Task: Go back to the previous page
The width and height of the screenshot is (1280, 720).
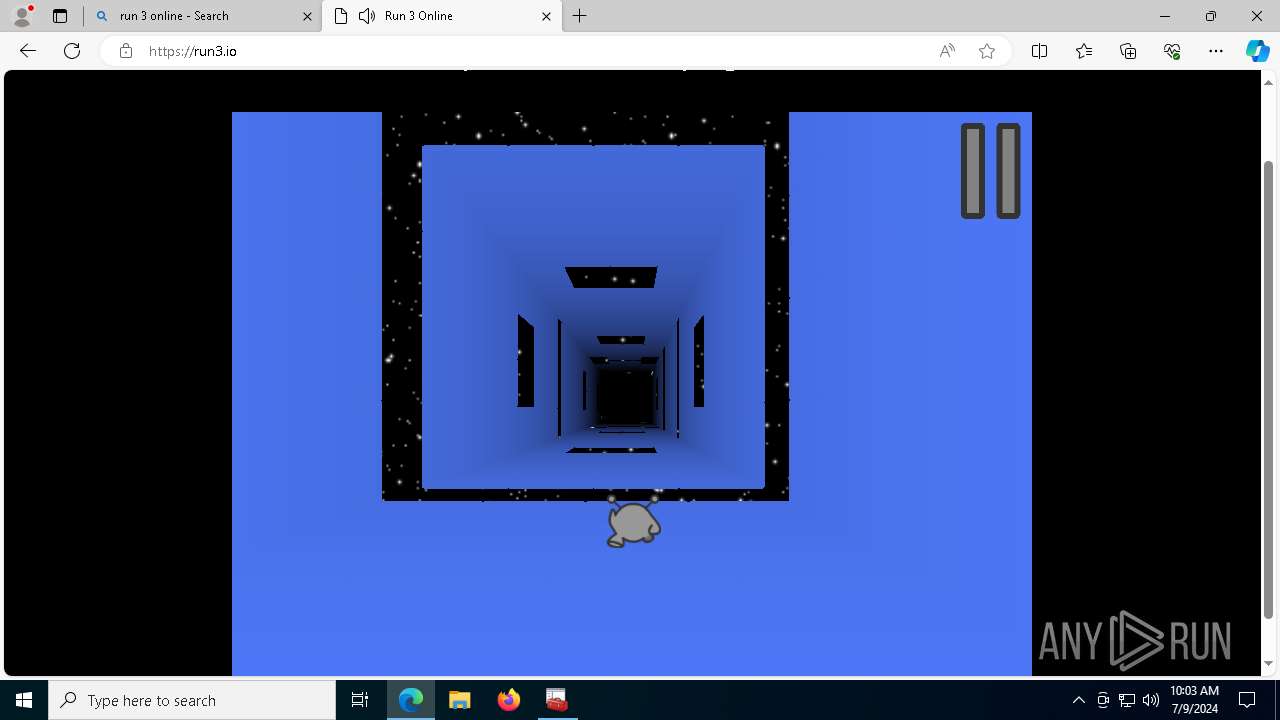Action: tap(28, 51)
